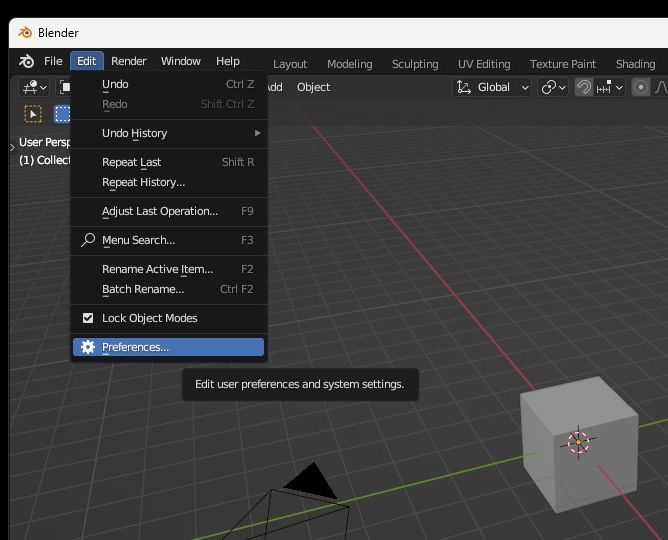Screen dimensions: 668x540
Task: Open the UV Editing workspace tab
Action: 484,64
